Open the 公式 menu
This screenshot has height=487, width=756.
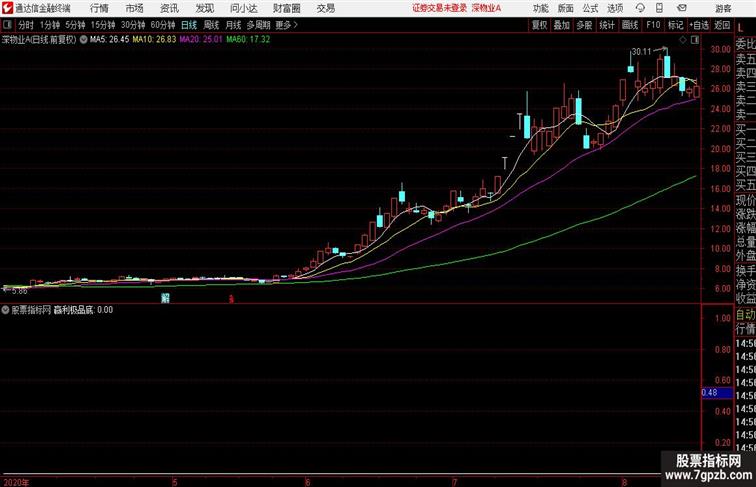pyautogui.click(x=590, y=8)
